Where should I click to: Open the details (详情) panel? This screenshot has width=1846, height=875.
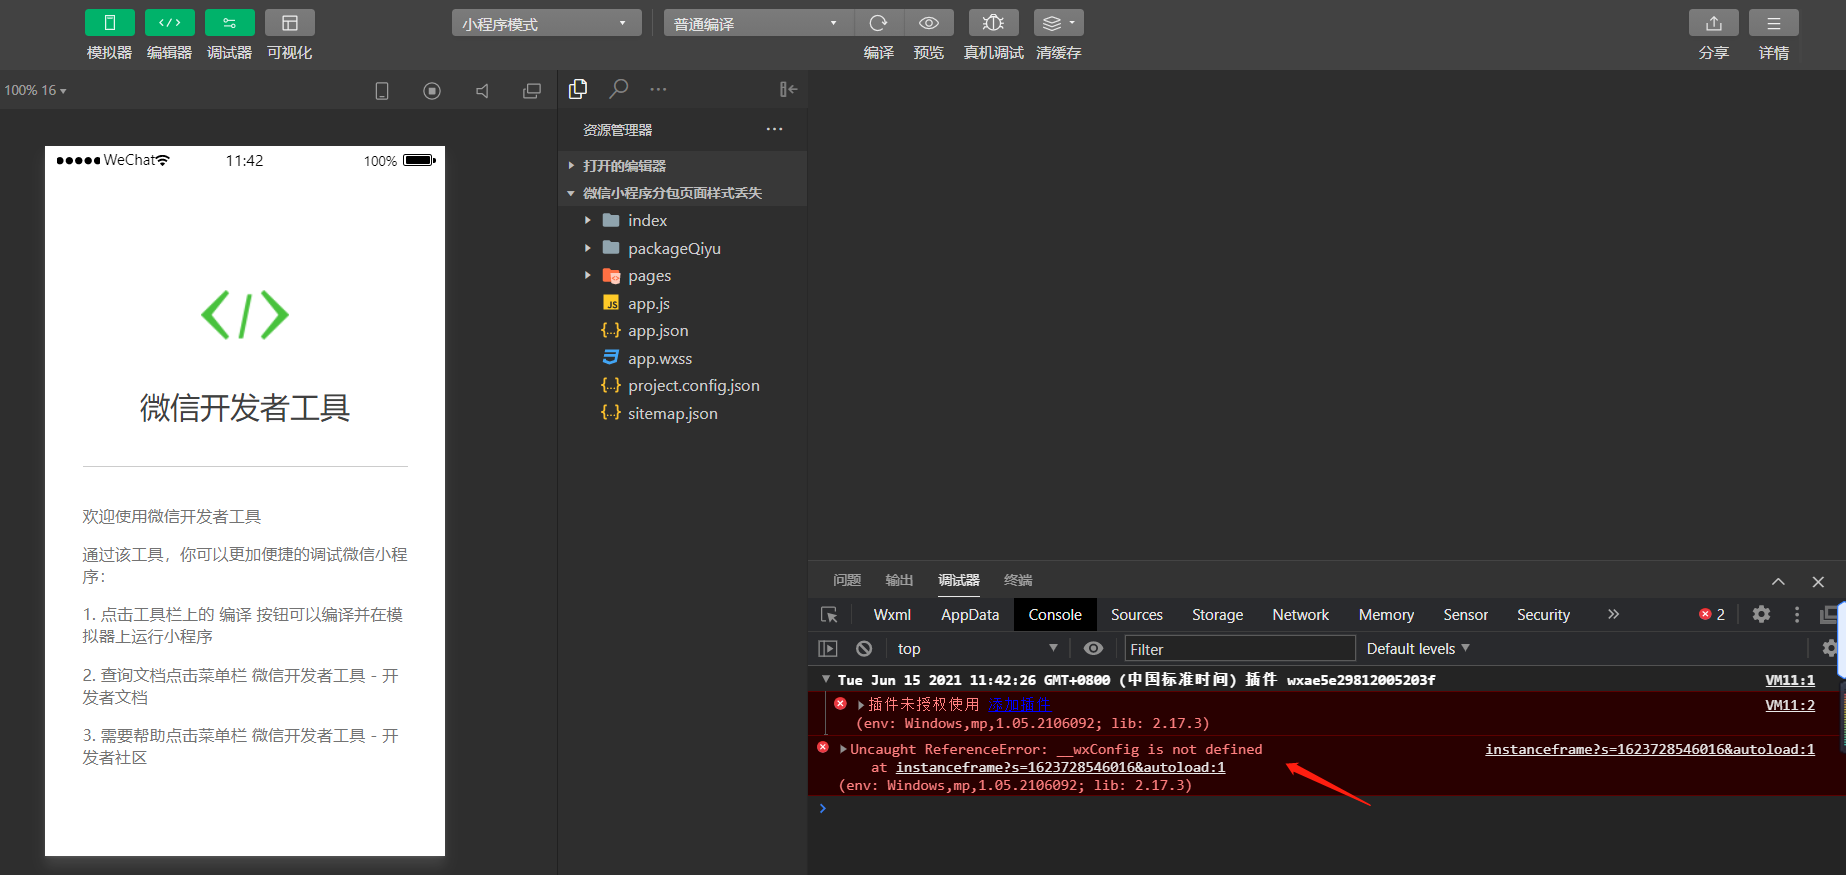coord(1774,23)
